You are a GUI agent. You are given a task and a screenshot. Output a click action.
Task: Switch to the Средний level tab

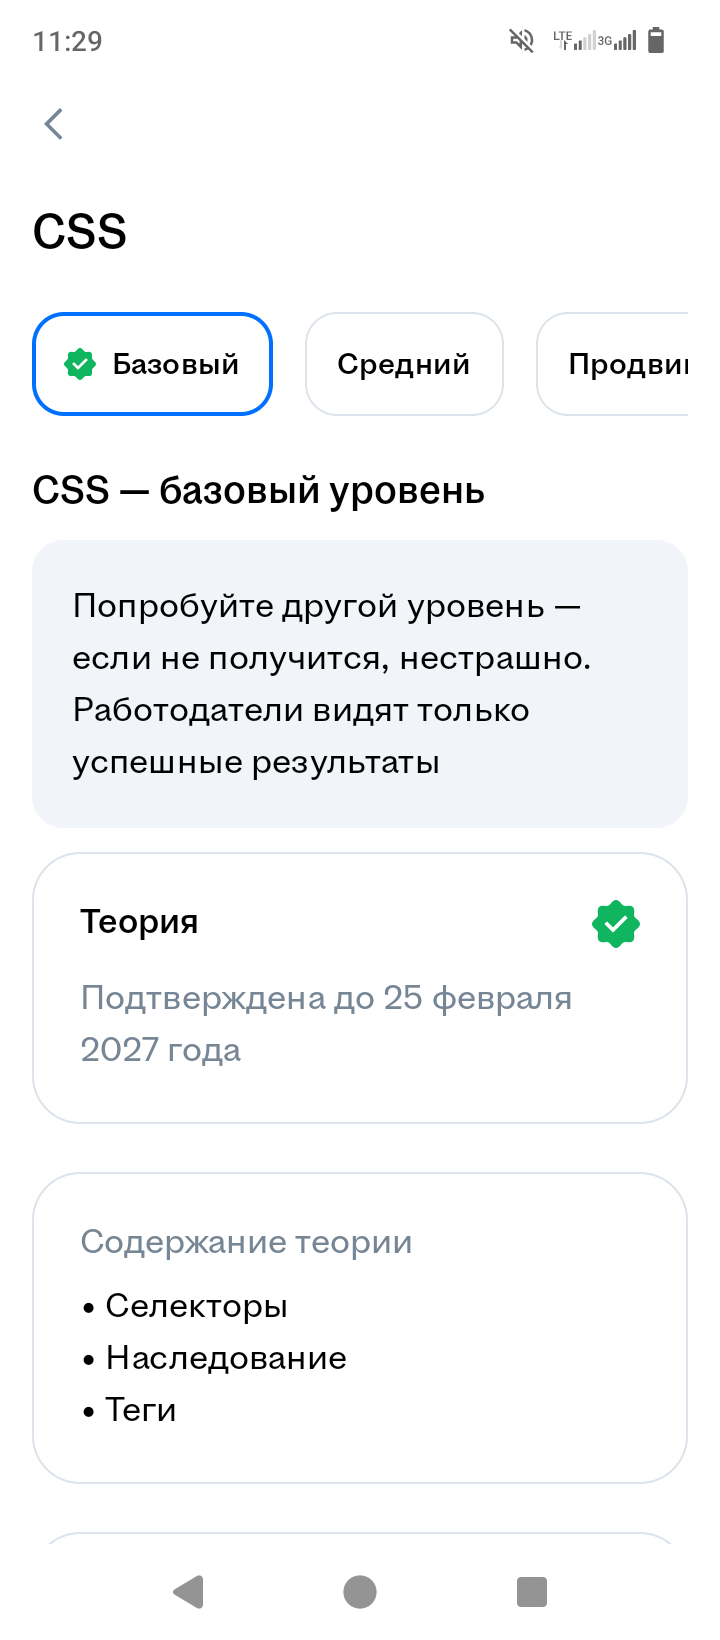[x=403, y=364]
